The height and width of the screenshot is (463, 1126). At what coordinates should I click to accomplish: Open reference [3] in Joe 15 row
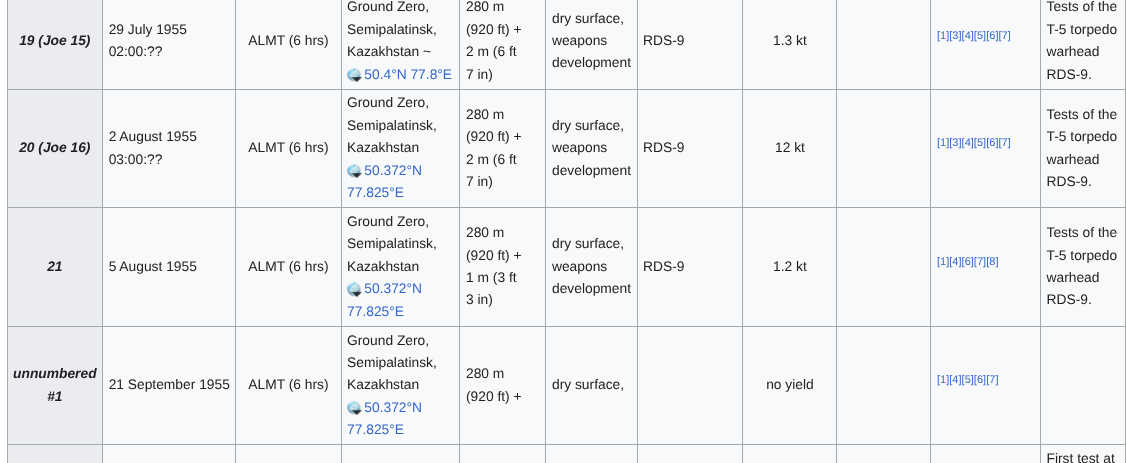[954, 36]
